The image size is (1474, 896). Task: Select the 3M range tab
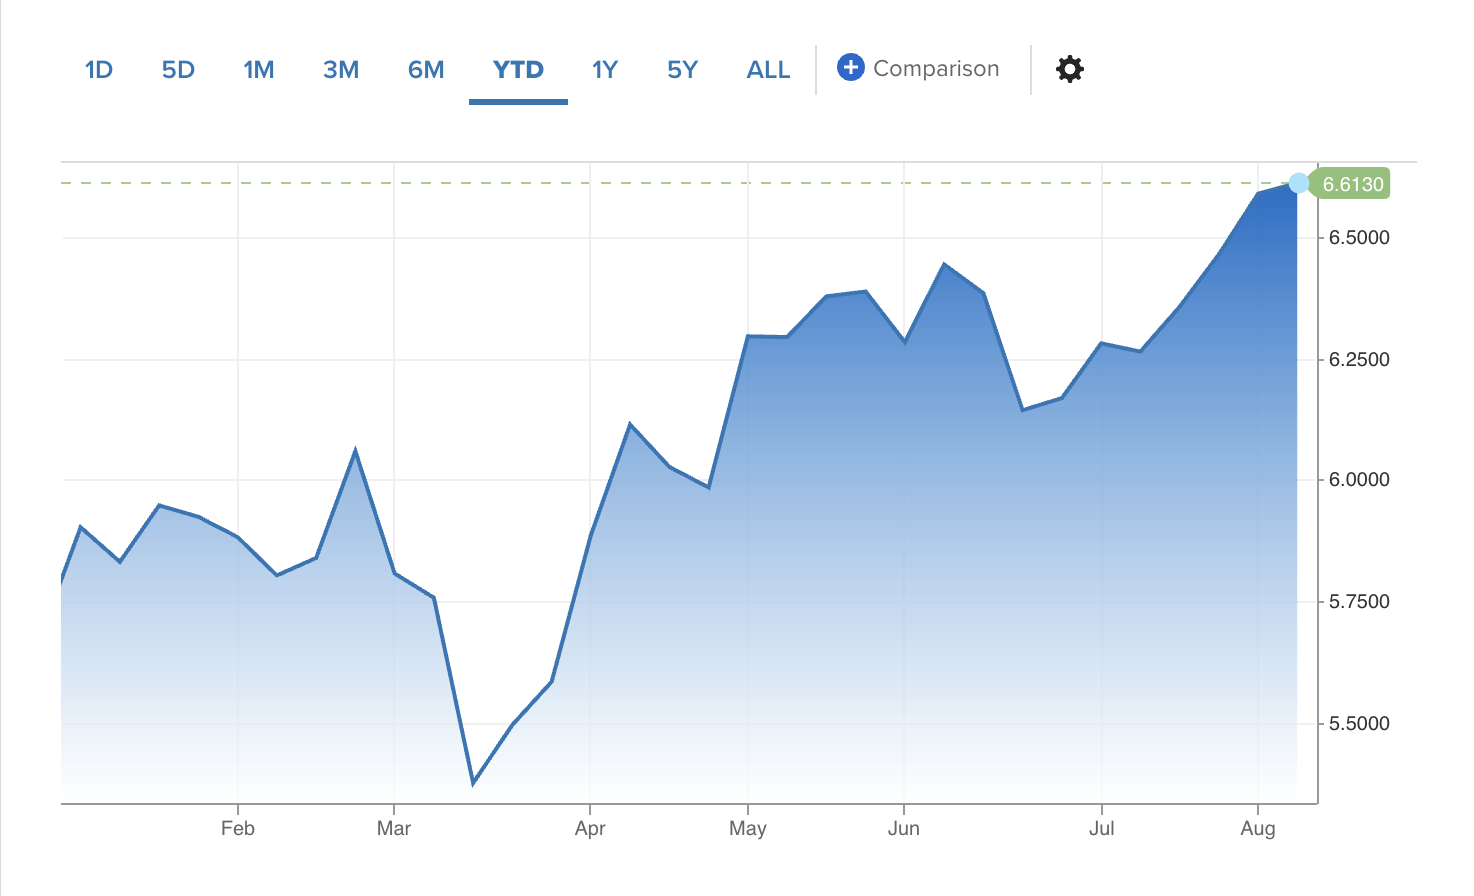tap(341, 70)
